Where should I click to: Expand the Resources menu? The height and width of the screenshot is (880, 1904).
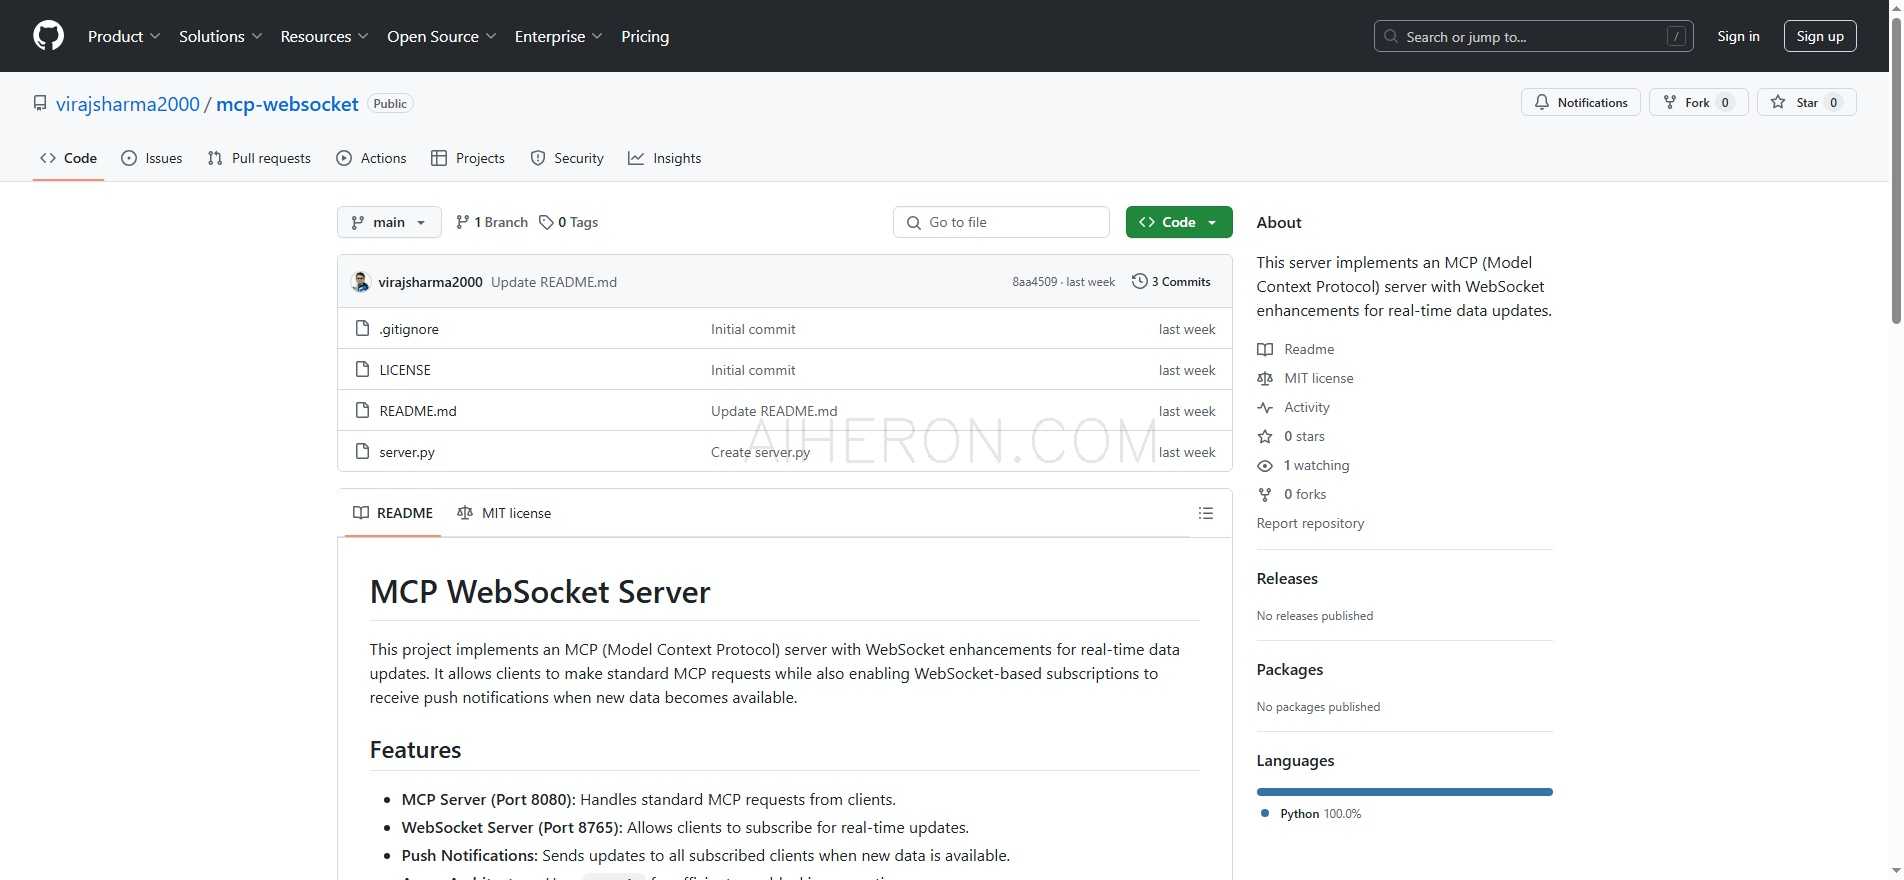pos(324,36)
